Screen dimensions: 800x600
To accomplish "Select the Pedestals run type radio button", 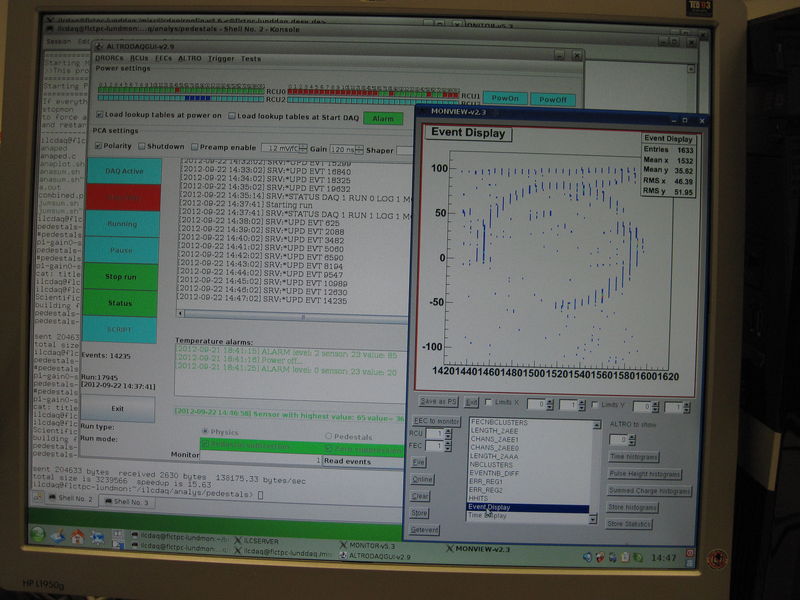I will (329, 436).
